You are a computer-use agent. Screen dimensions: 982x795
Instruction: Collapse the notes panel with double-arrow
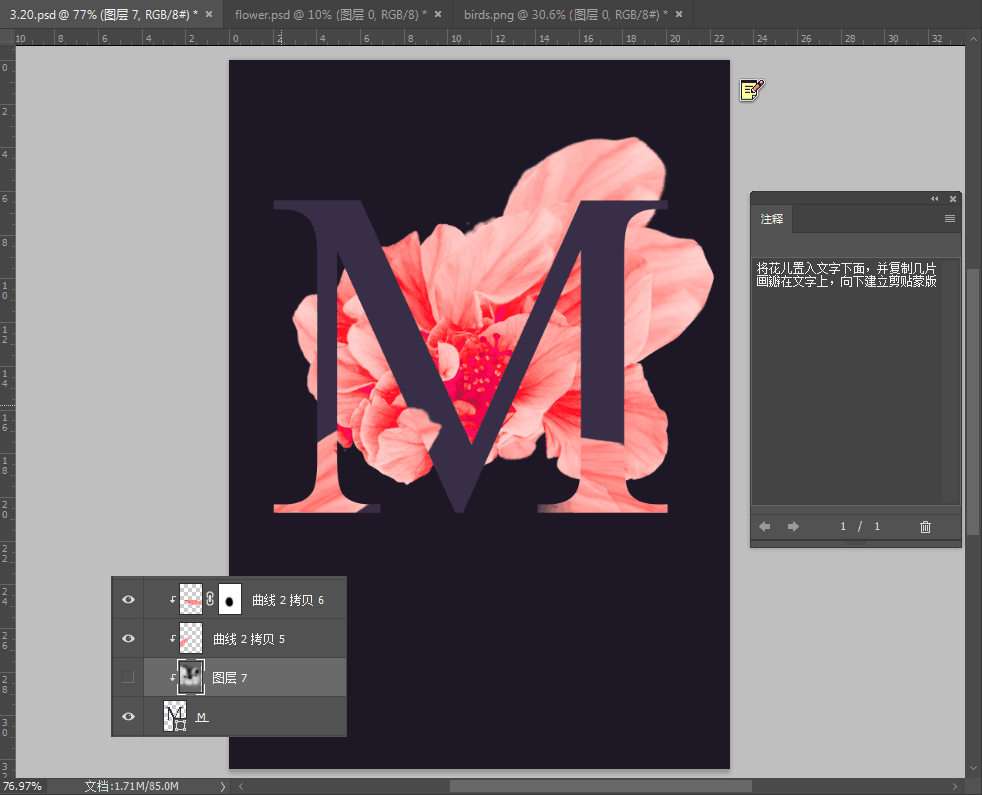pyautogui.click(x=935, y=199)
